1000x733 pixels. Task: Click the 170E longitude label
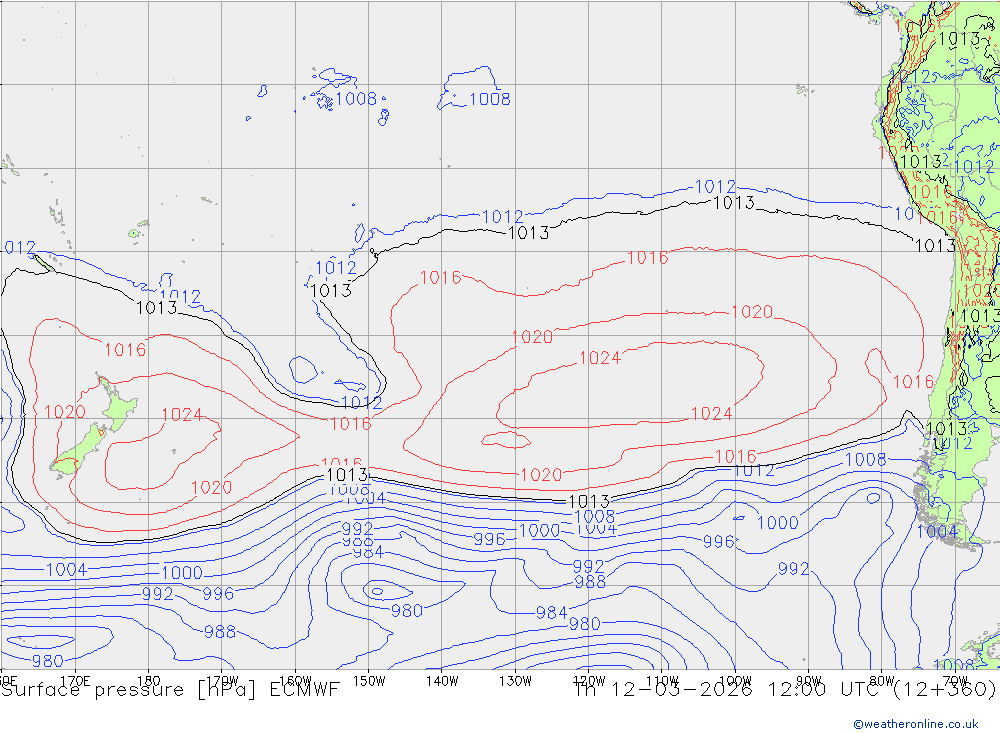(x=75, y=681)
